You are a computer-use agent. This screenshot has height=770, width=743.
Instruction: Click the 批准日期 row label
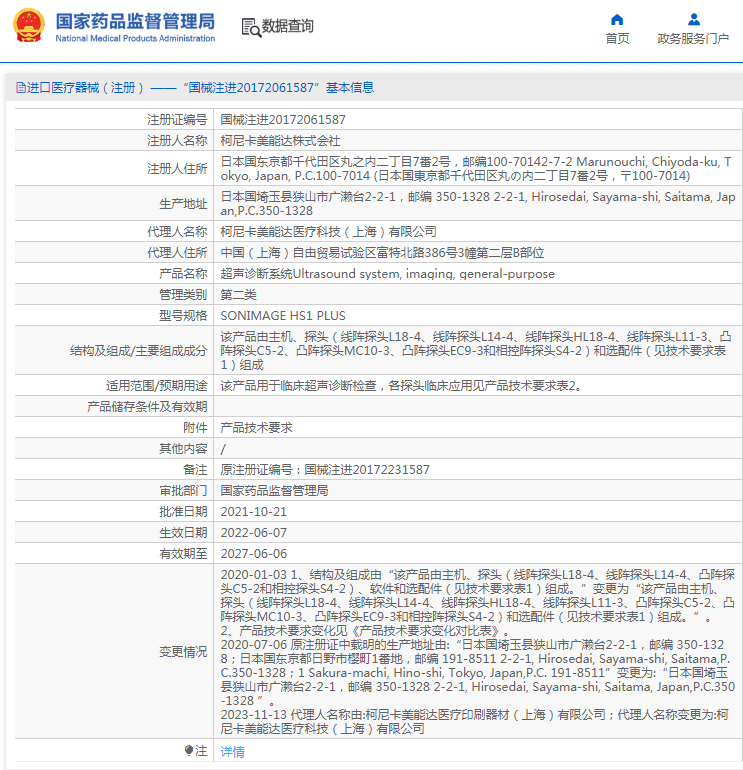pos(183,512)
